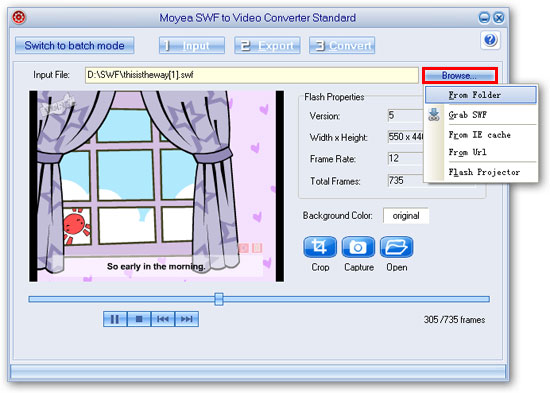This screenshot has width=550, height=393.
Task: Minimize the converter window
Action: (484, 18)
